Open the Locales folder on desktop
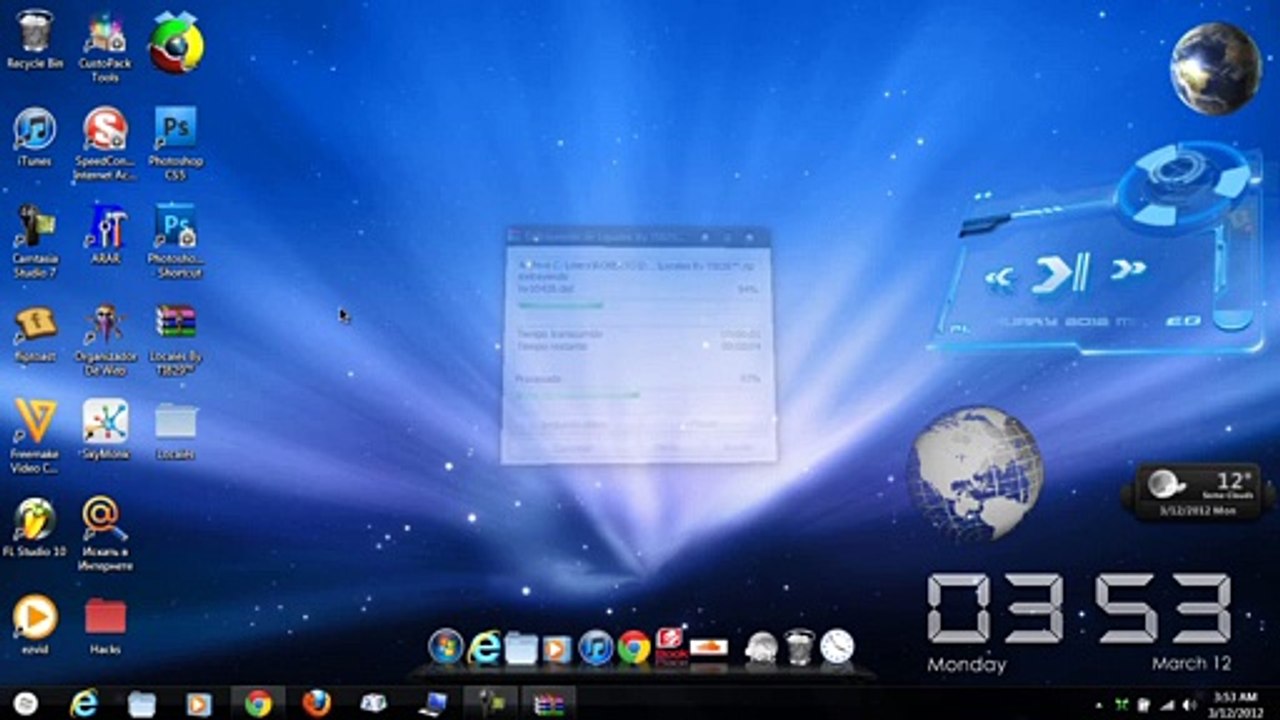Viewport: 1280px width, 720px height. coord(175,430)
